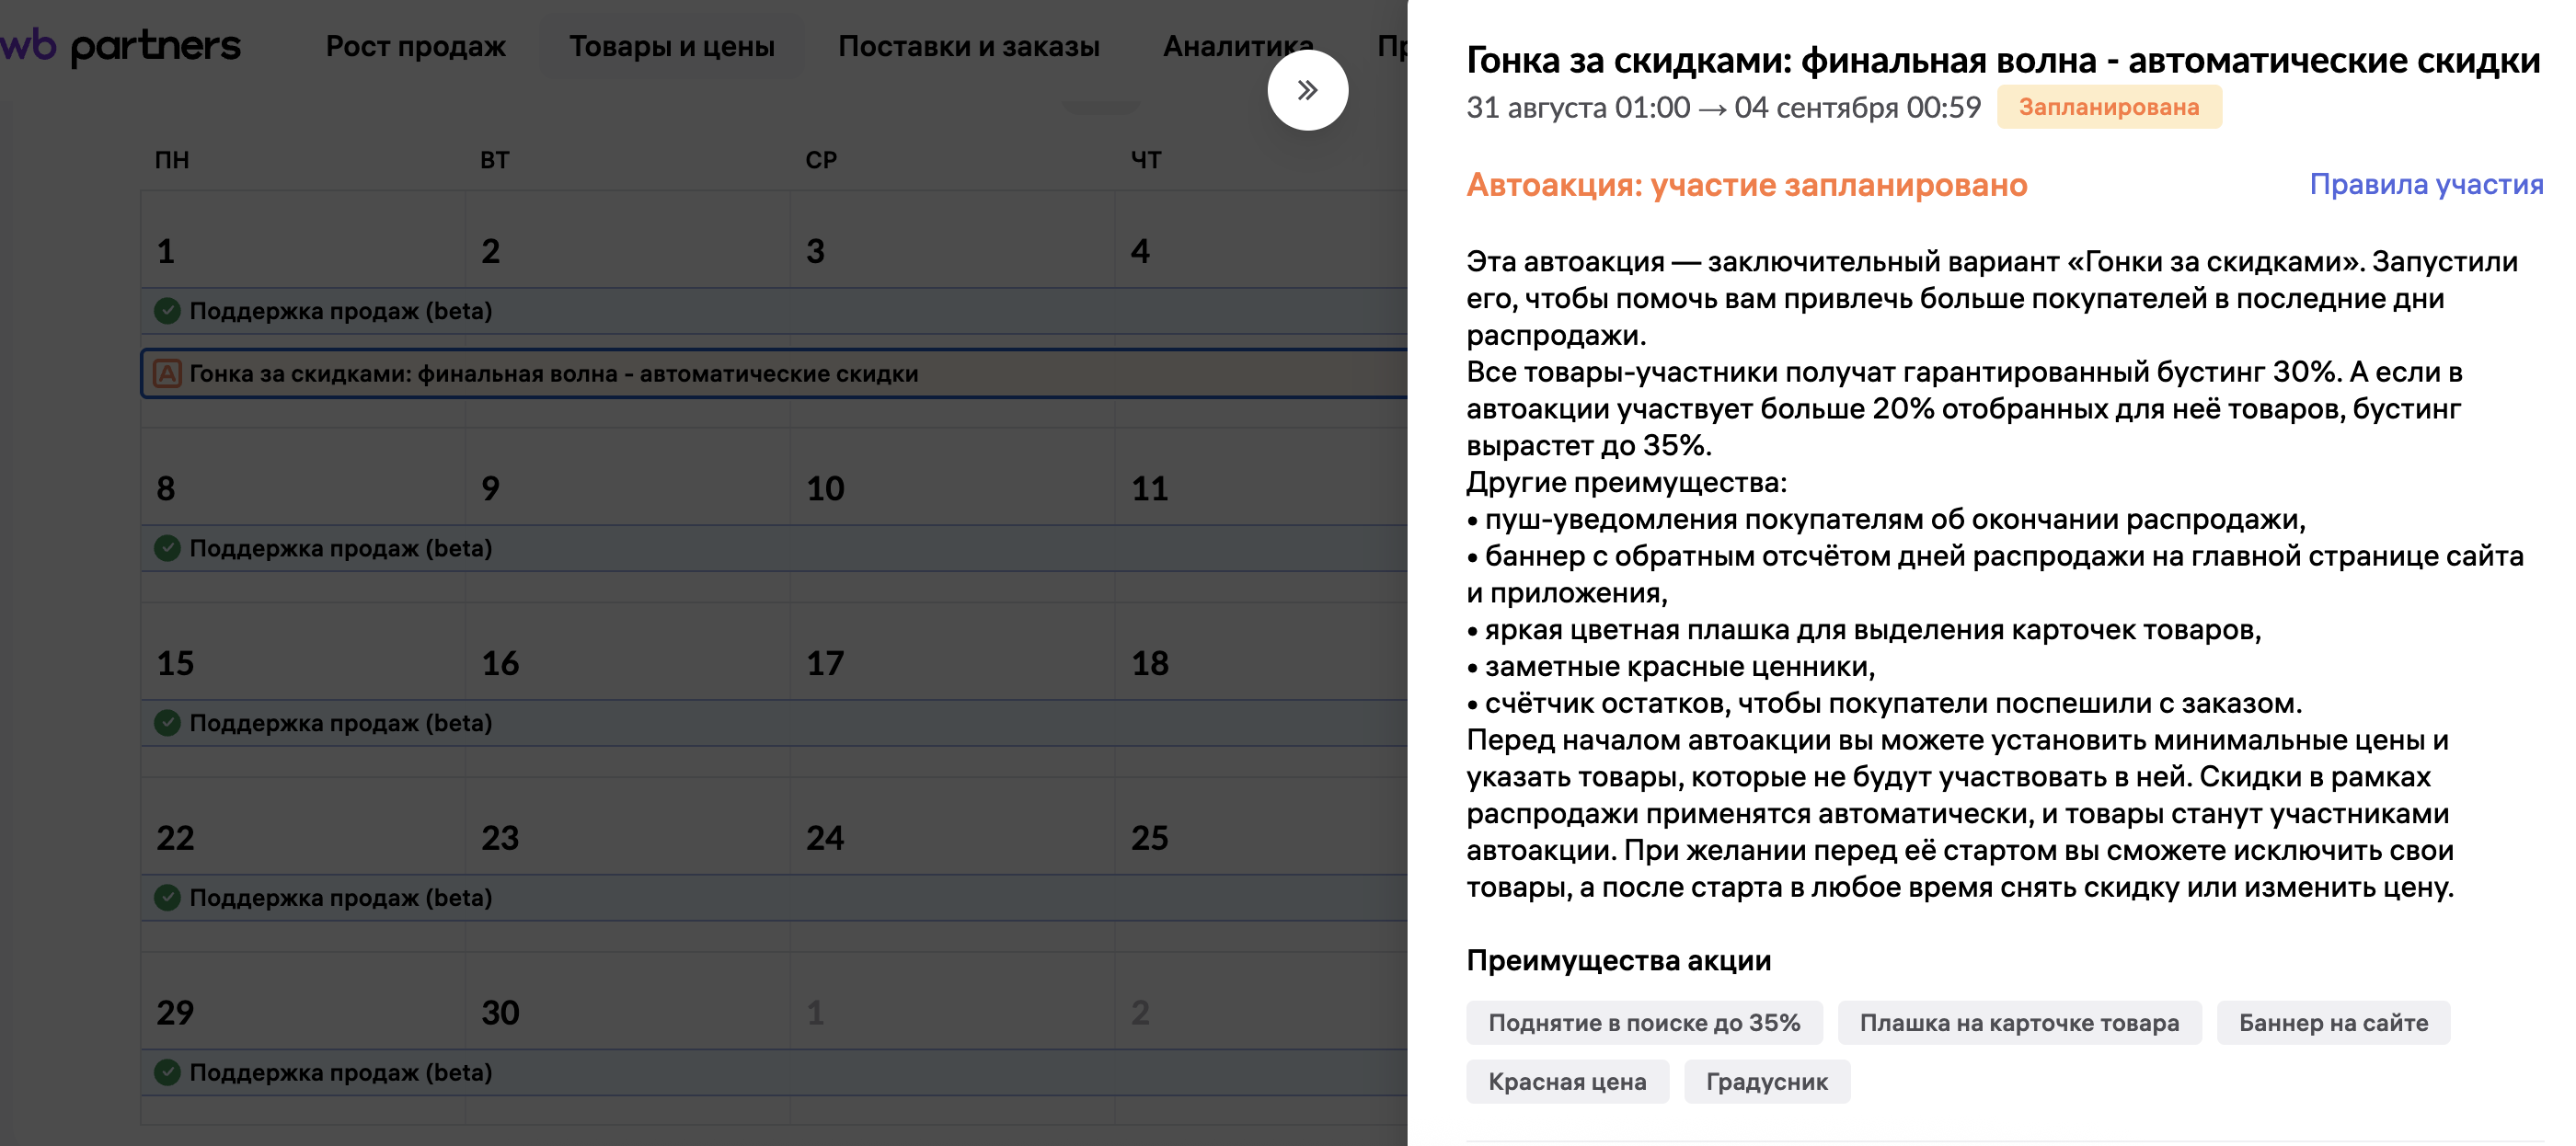Select the Гонка за скидками calendar event
Image resolution: width=2576 pixels, height=1146 pixels.
click(x=774, y=374)
